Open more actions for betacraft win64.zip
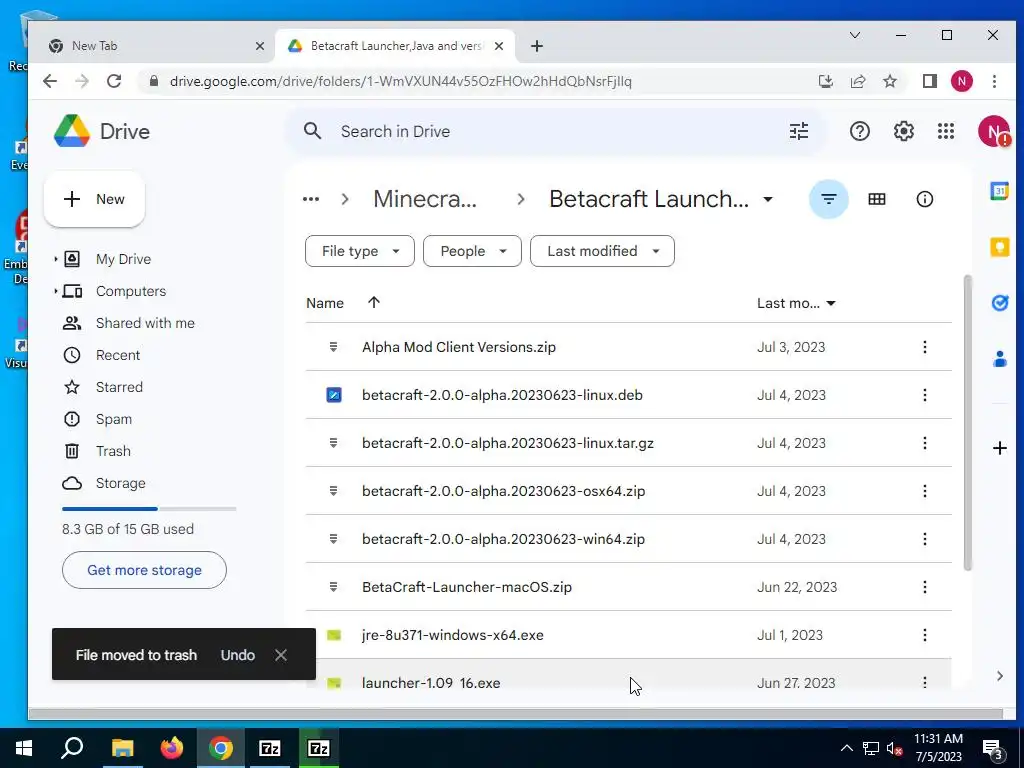This screenshot has width=1024, height=768. (x=924, y=539)
